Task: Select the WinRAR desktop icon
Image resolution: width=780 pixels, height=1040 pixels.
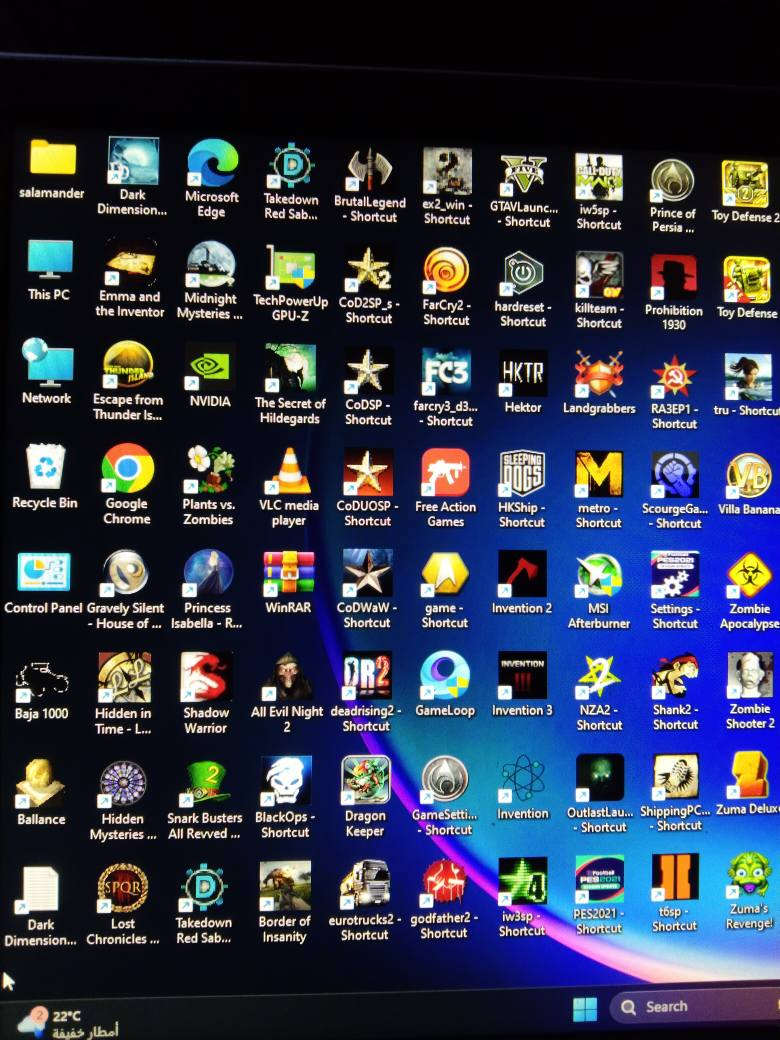Action: click(289, 573)
